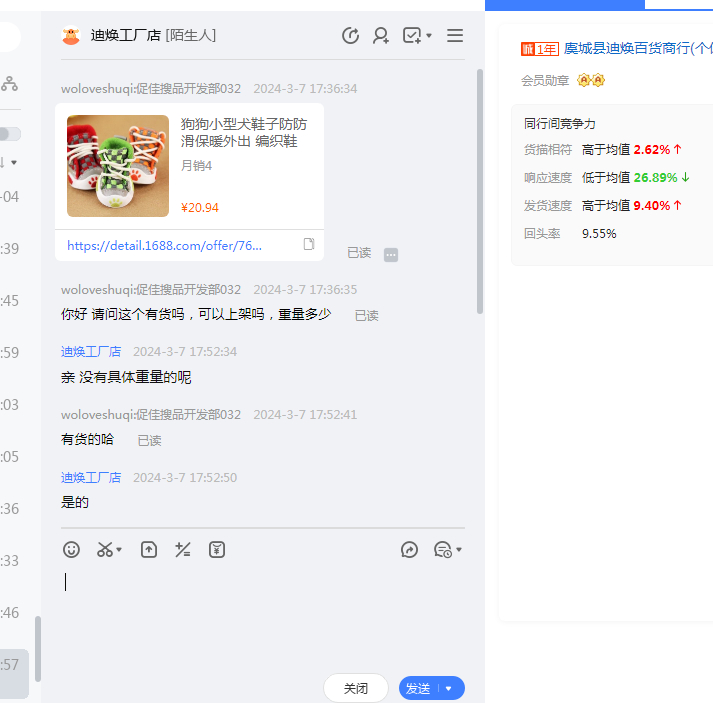Click the upload file icon
Screen dimensions: 713x703
149,550
